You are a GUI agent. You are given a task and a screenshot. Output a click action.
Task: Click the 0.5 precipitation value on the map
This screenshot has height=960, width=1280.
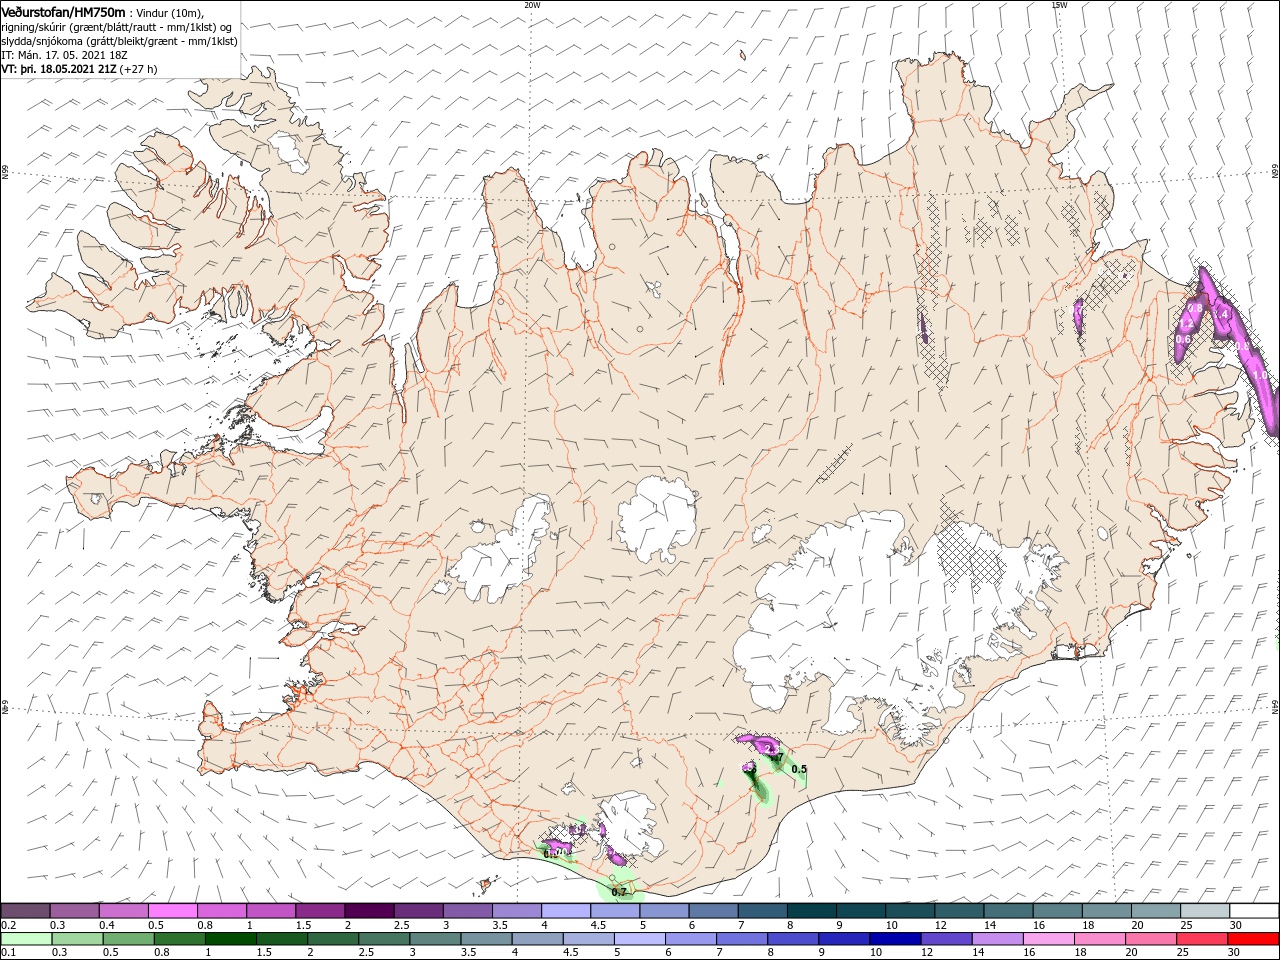click(799, 769)
